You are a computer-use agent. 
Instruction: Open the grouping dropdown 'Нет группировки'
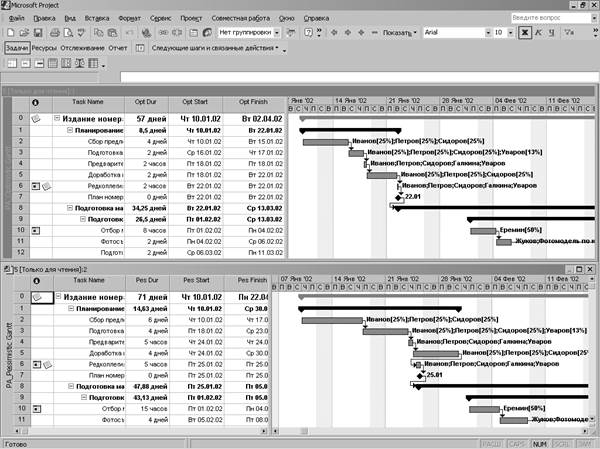pos(277,33)
